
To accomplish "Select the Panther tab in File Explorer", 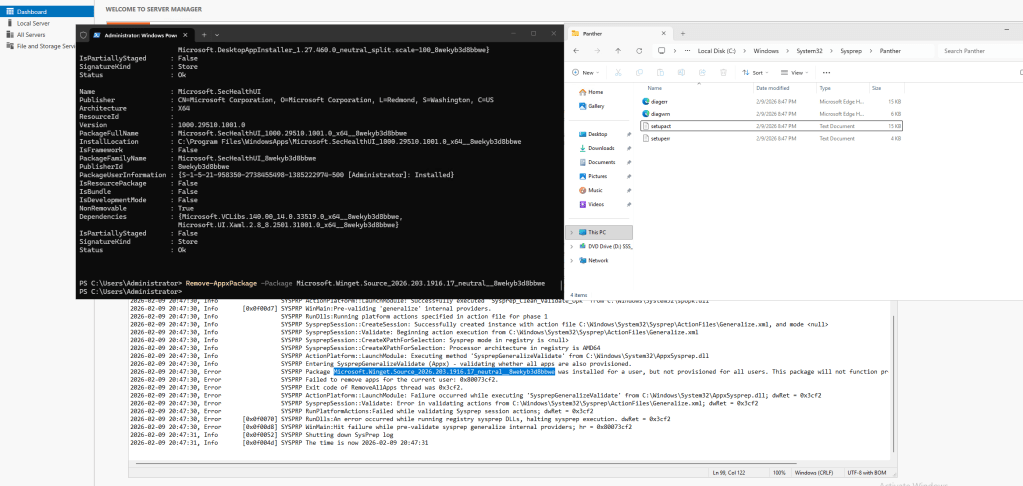I will [610, 32].
